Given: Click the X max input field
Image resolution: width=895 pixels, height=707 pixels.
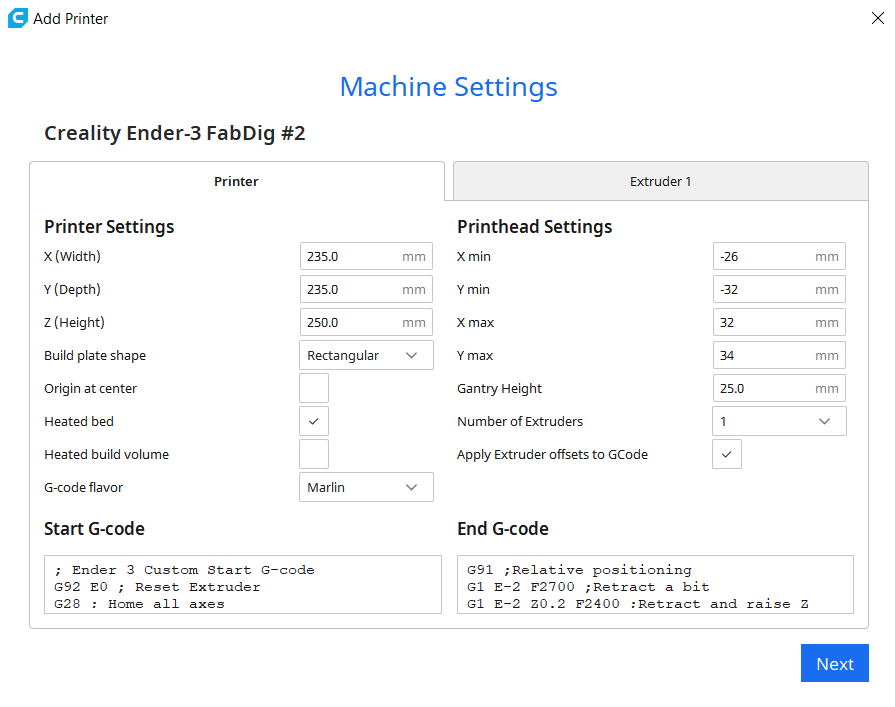Looking at the screenshot, I should 779,322.
